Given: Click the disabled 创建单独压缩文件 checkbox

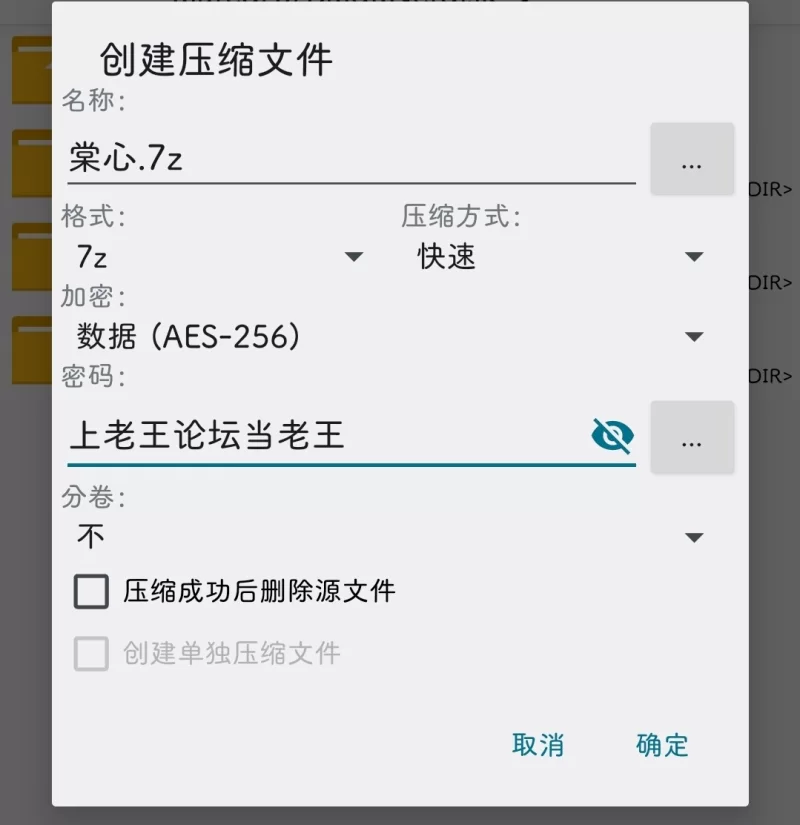Looking at the screenshot, I should click(x=91, y=653).
